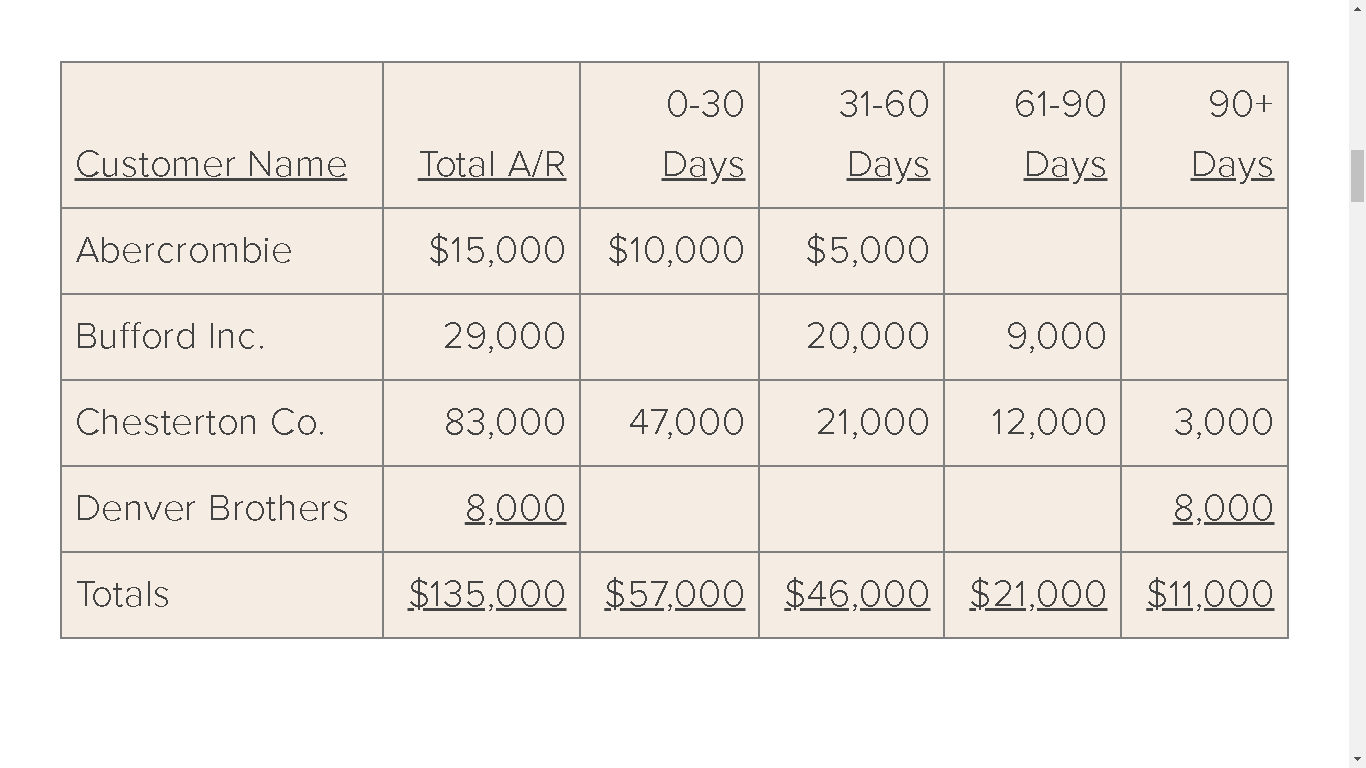The image size is (1366, 768).
Task: Click the scrollbar up arrow
Action: 1357,8
